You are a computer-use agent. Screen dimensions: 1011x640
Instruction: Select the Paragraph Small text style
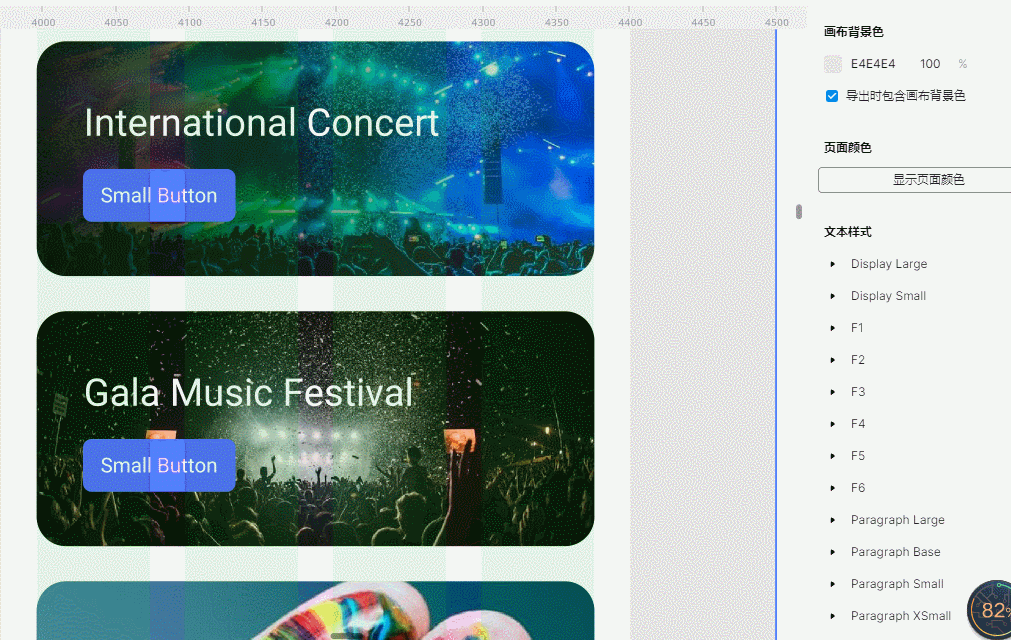pos(897,584)
